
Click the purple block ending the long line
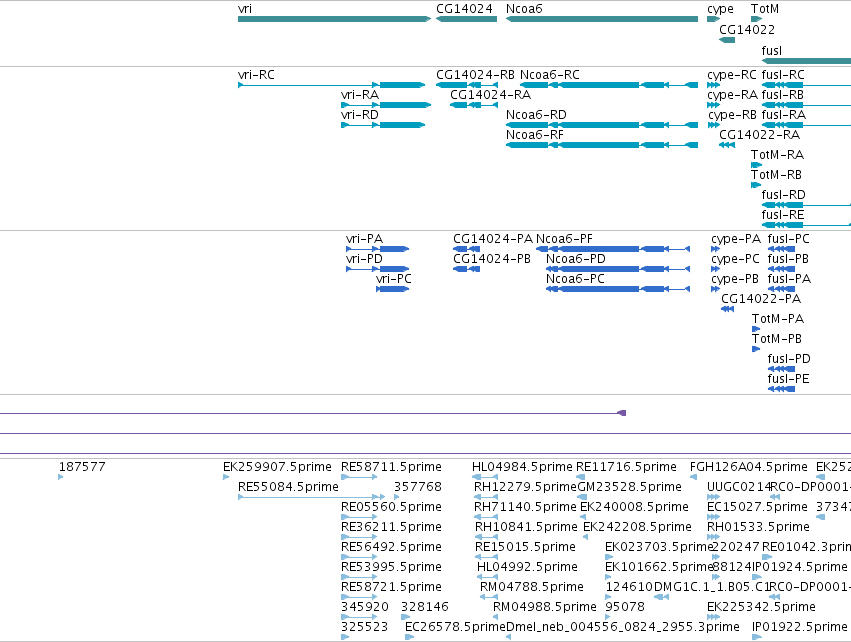pos(622,413)
